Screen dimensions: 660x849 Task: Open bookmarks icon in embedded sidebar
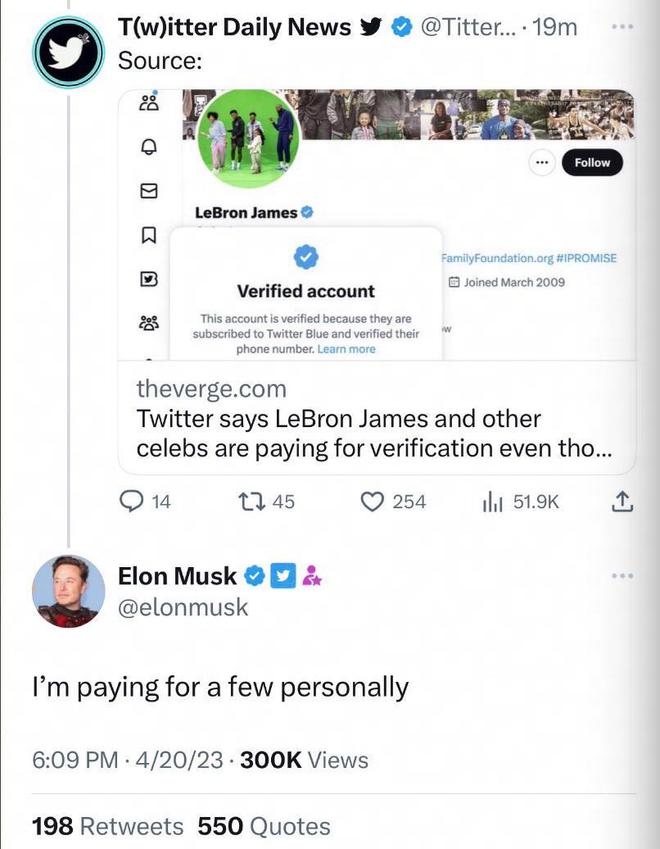coord(149,236)
